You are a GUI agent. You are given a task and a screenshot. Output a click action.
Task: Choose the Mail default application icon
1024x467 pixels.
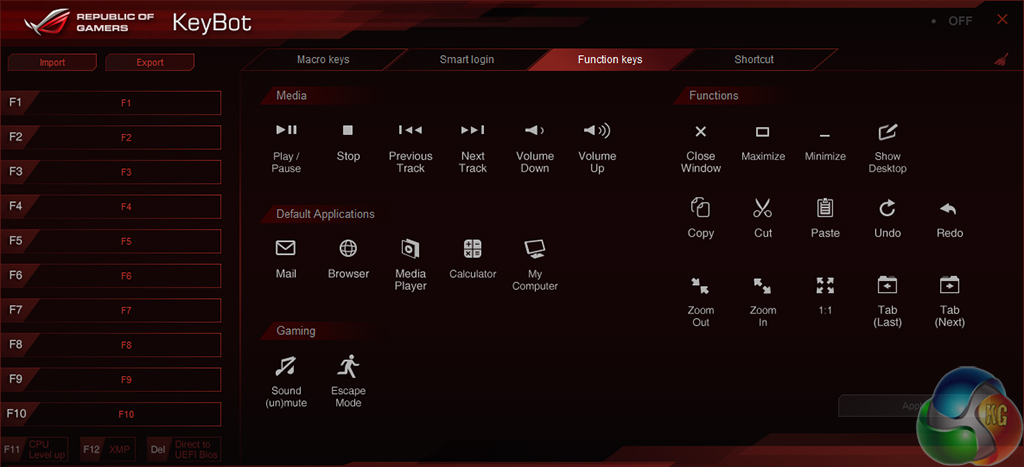pyautogui.click(x=286, y=248)
